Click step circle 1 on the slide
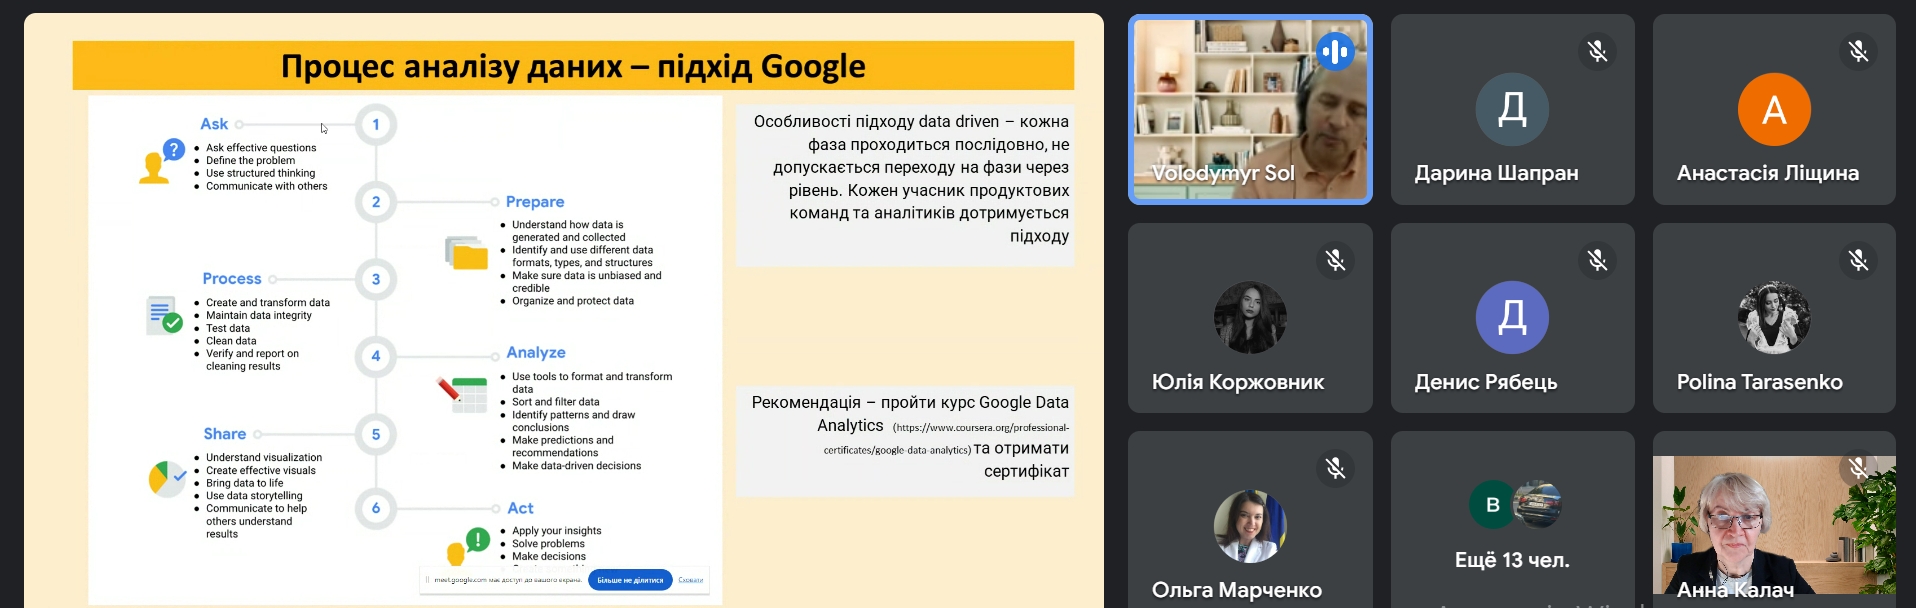This screenshot has width=1916, height=608. [376, 124]
